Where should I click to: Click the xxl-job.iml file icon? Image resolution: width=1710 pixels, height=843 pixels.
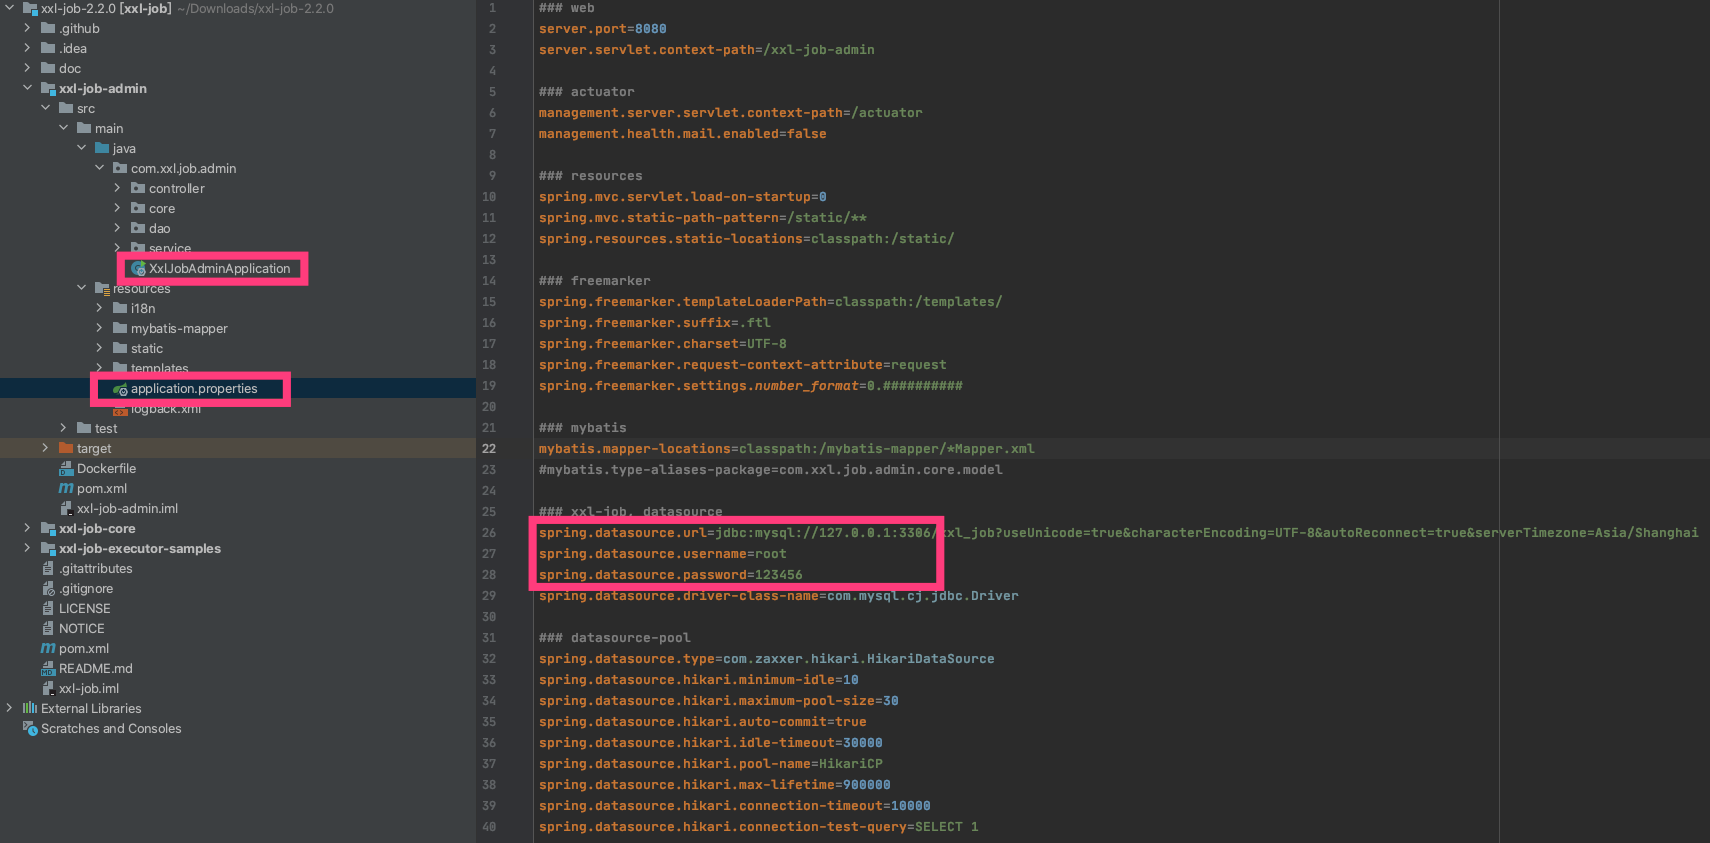[48, 688]
